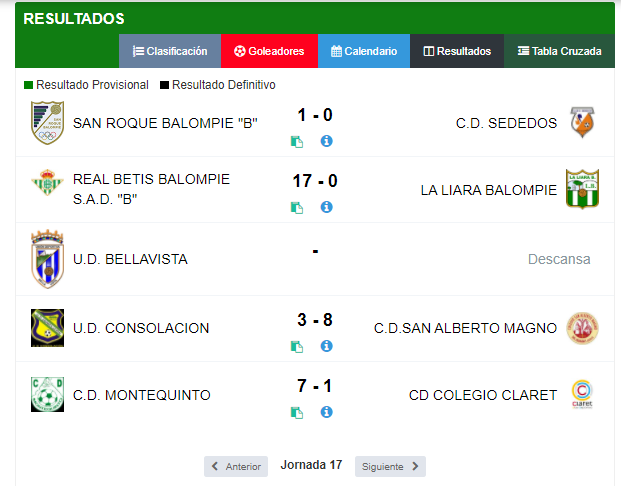Image resolution: width=621 pixels, height=486 pixels.
Task: Select the Calendario tab
Action: point(364,51)
